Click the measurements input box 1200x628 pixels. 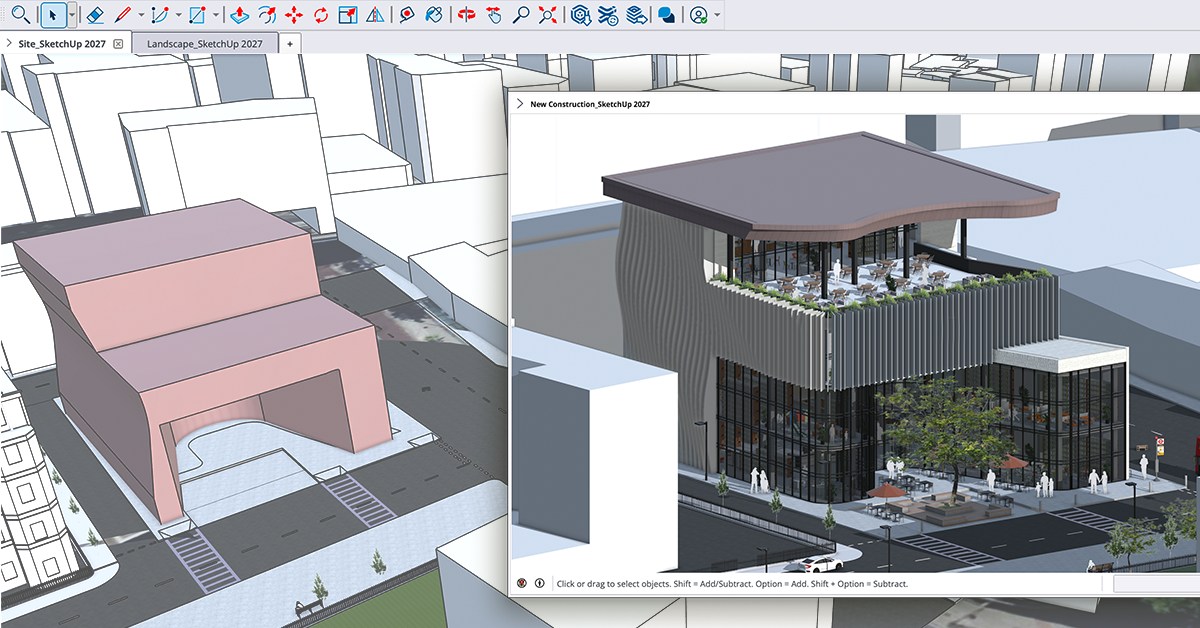coord(1156,583)
